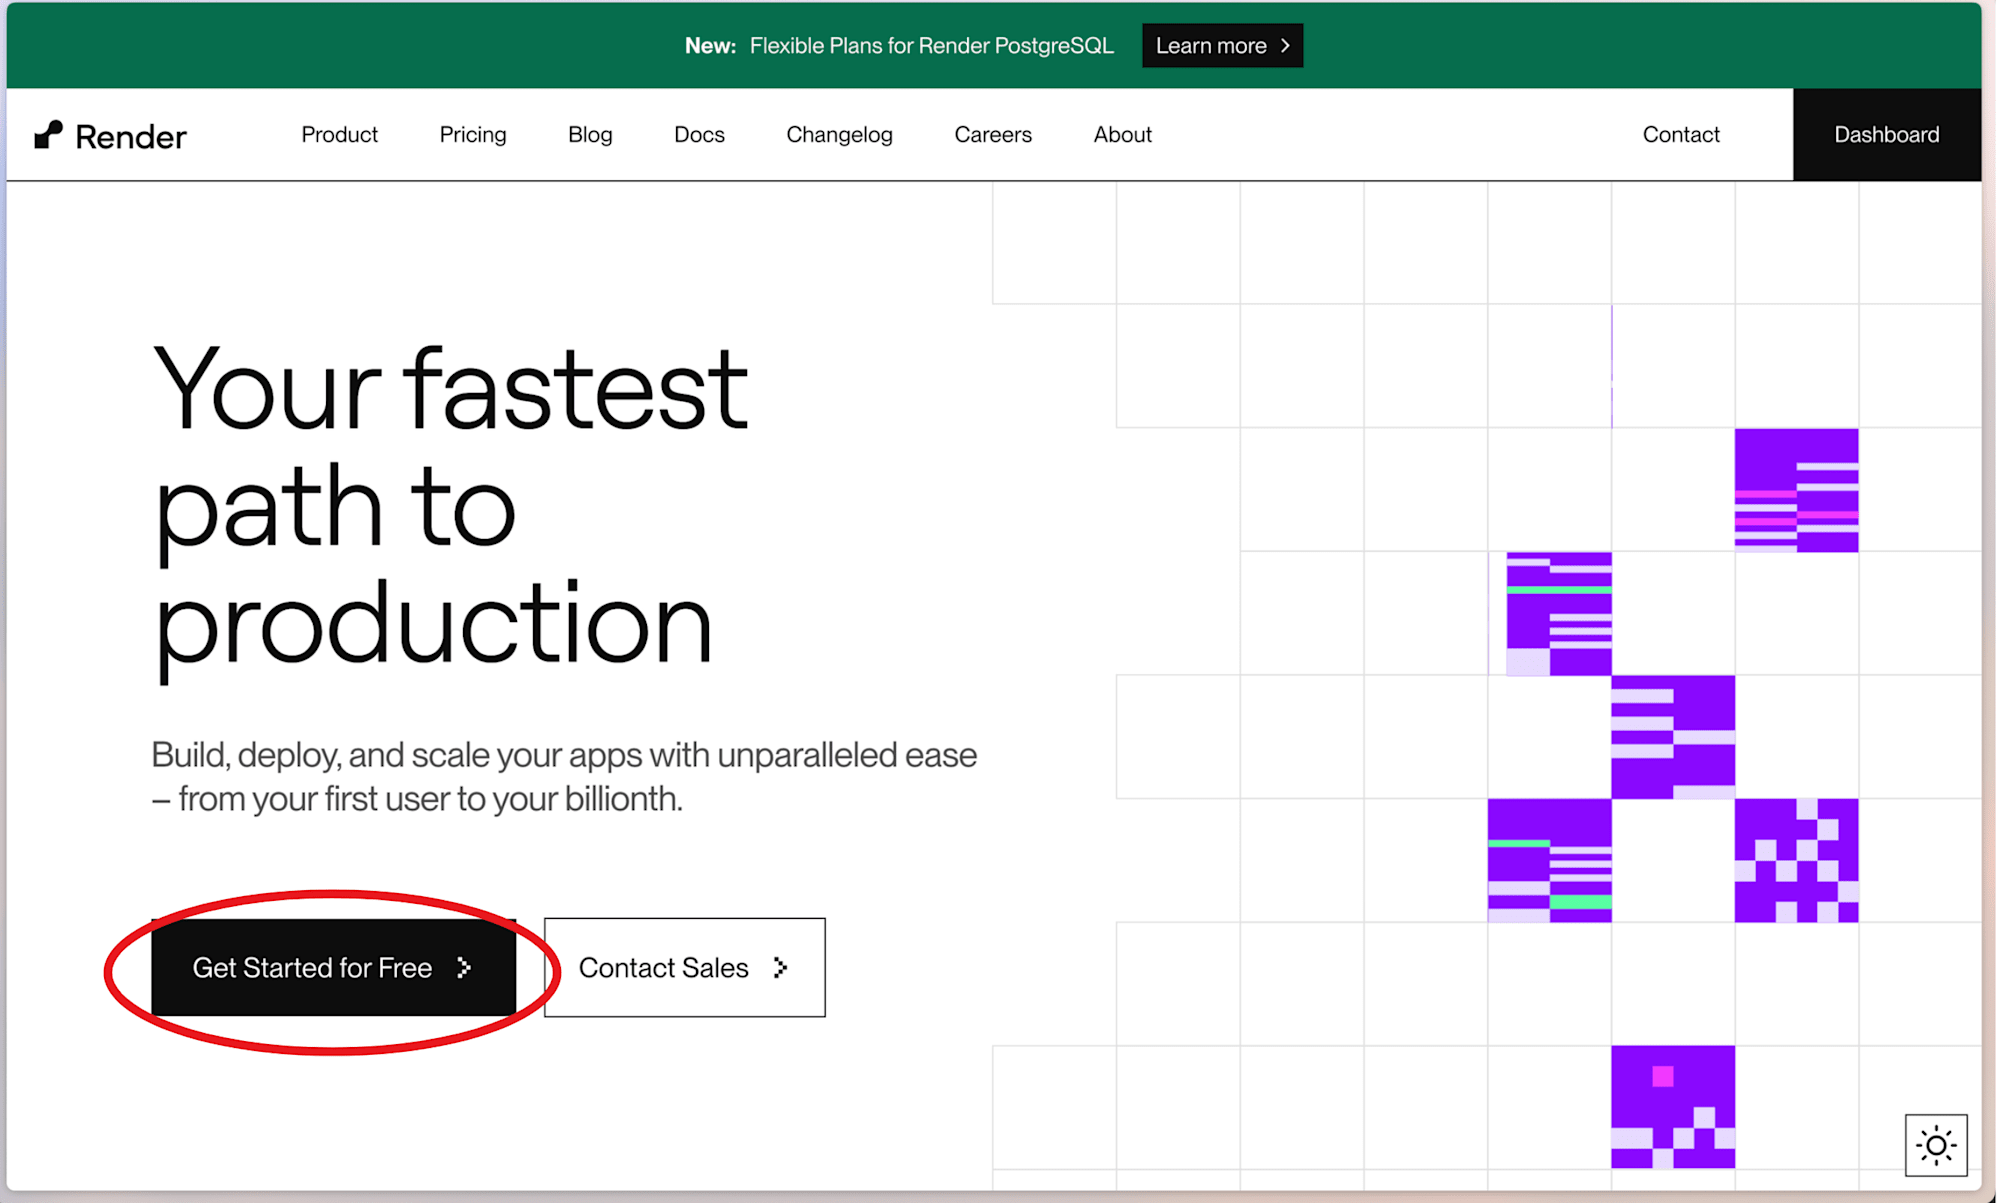Open the Docs page

tap(700, 135)
